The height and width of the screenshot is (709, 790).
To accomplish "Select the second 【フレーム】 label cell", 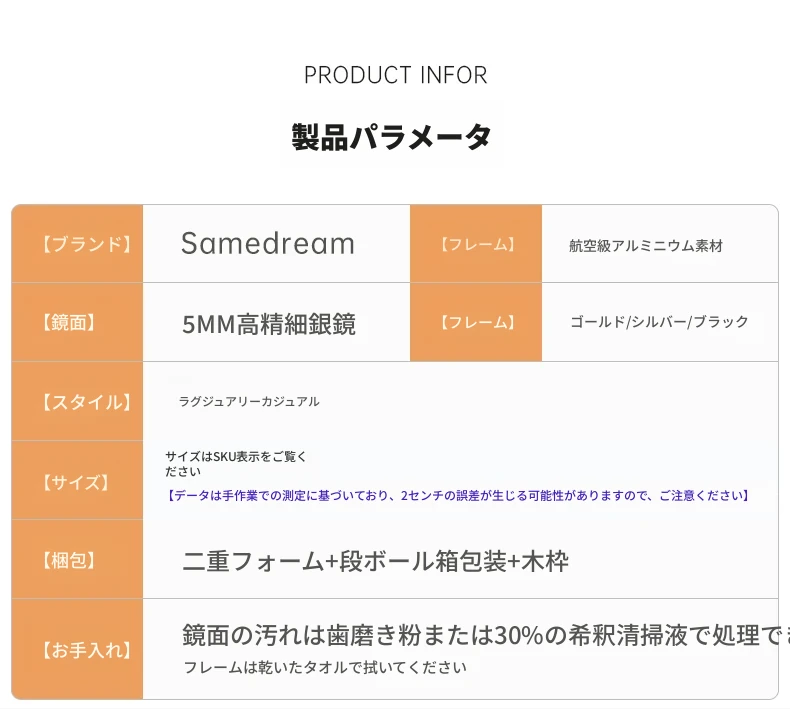I will click(x=476, y=323).
